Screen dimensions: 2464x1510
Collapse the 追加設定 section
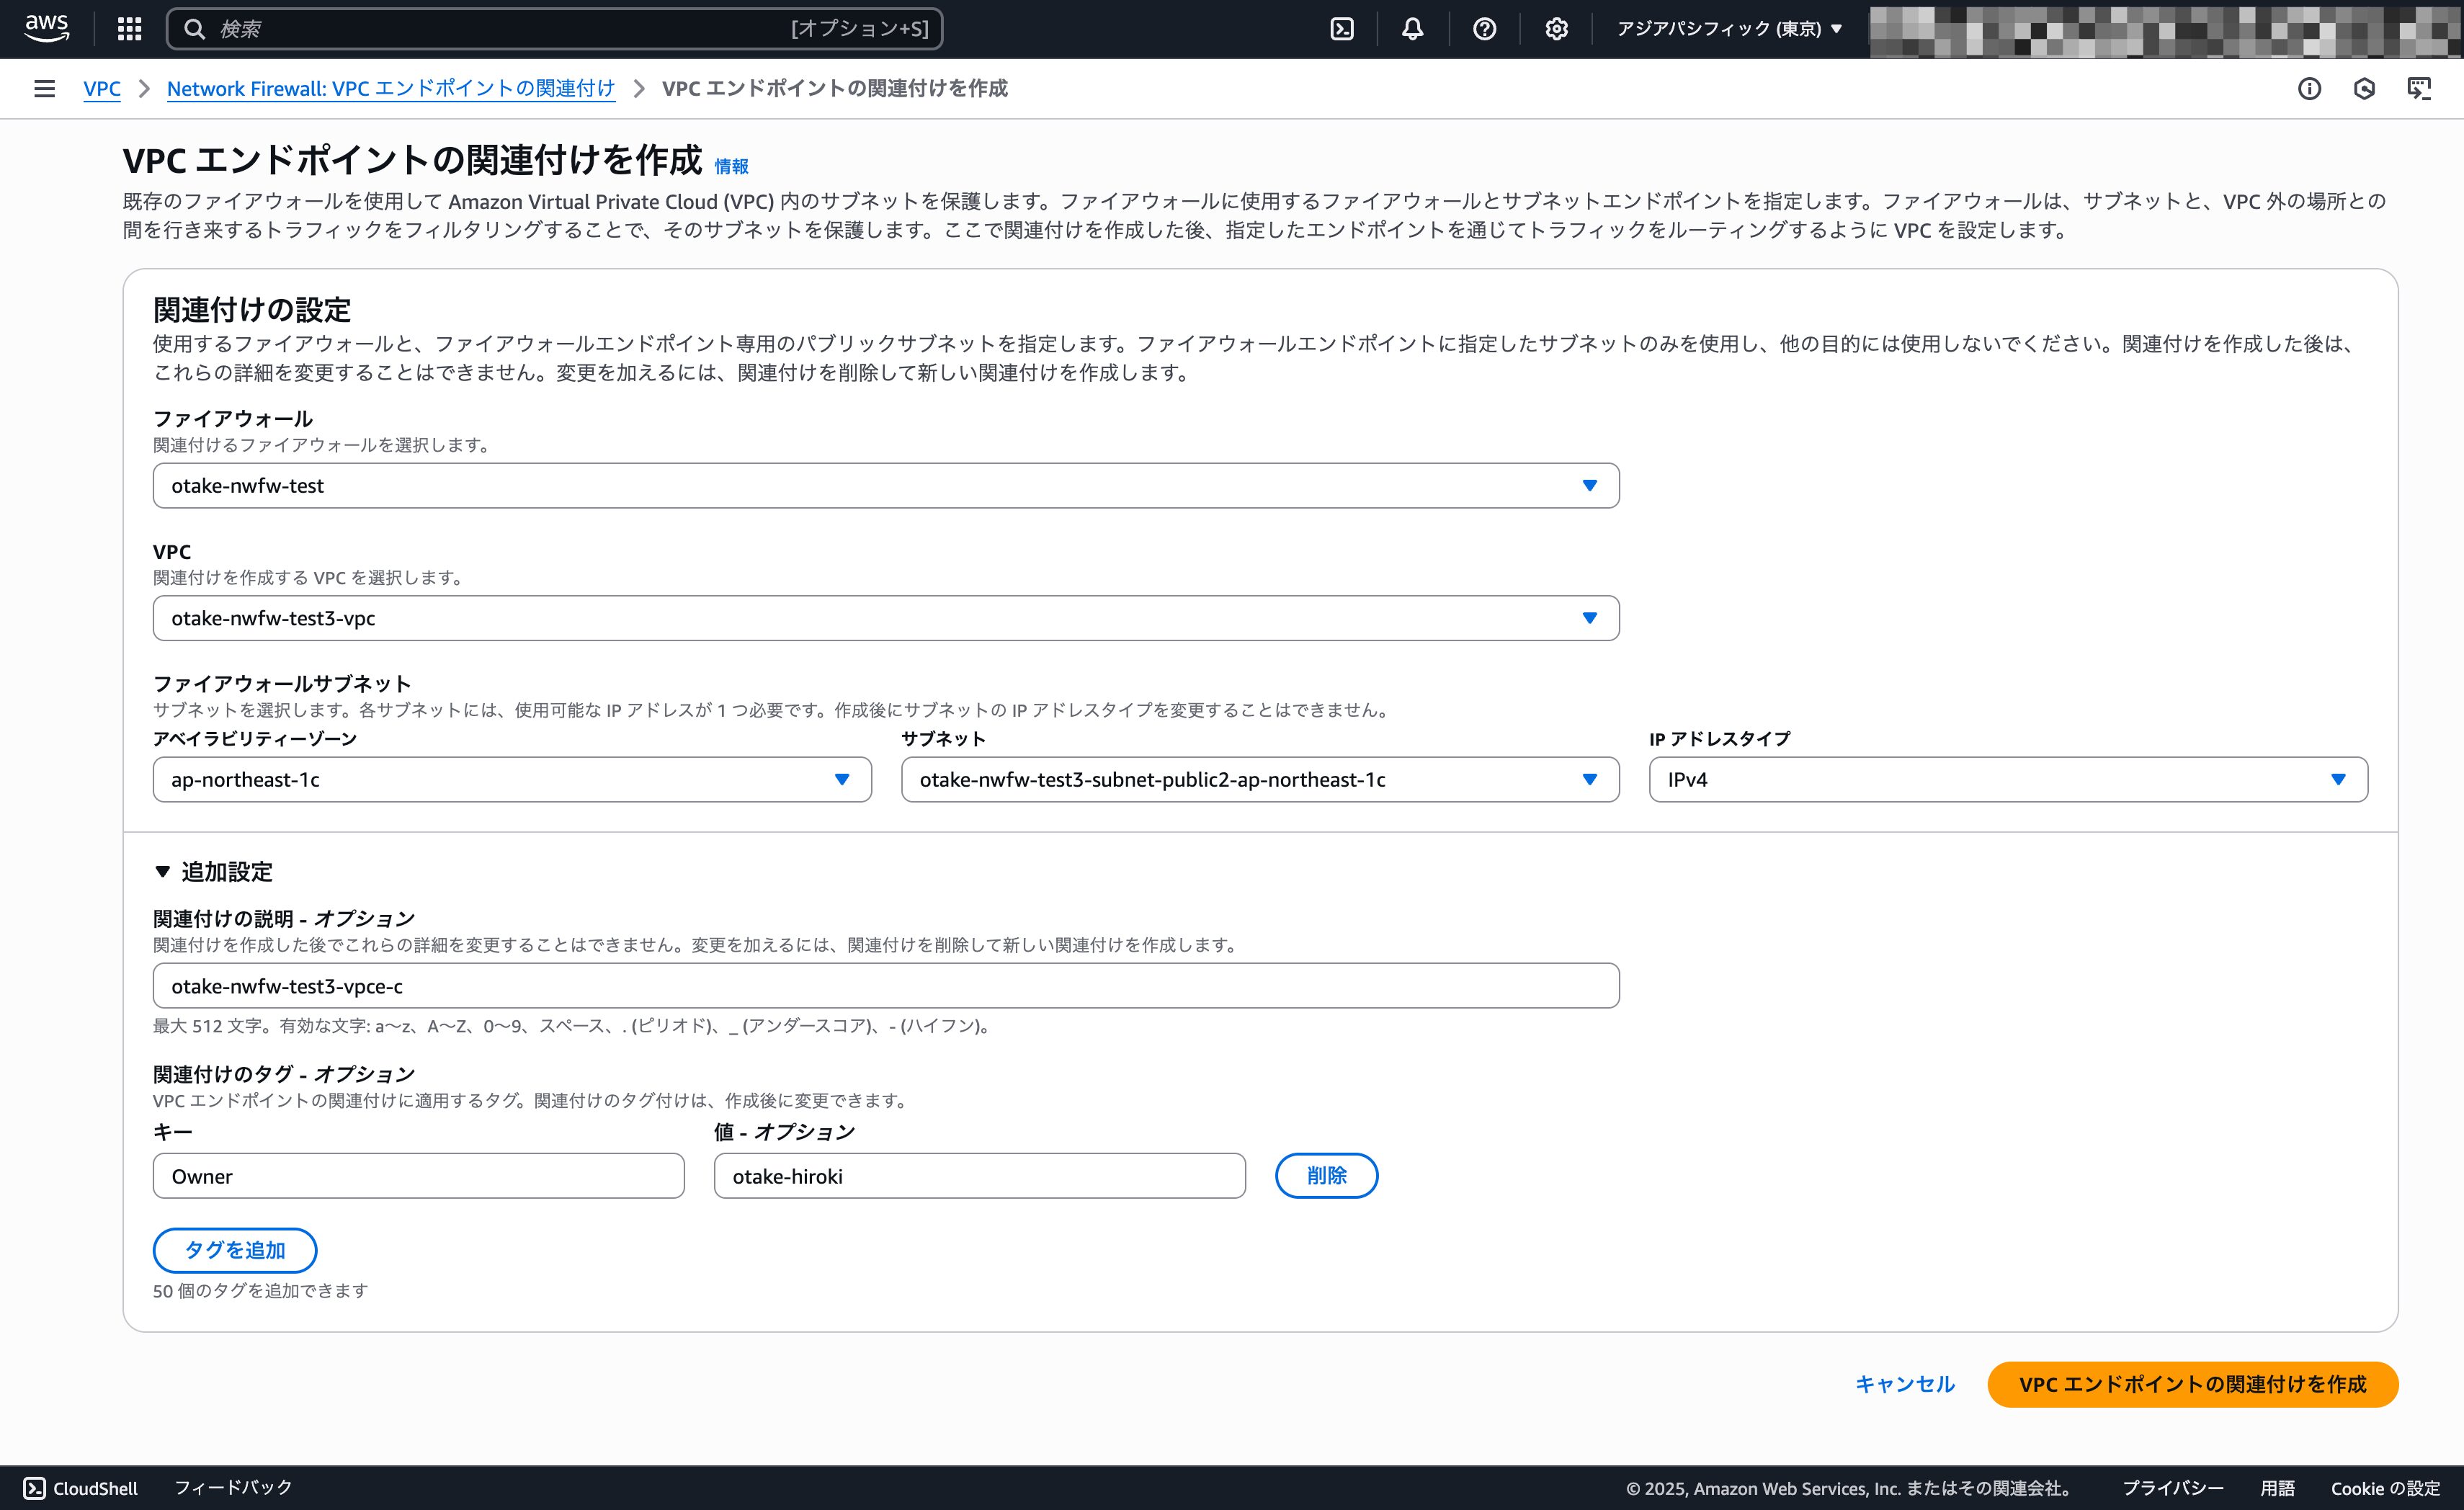click(x=213, y=872)
